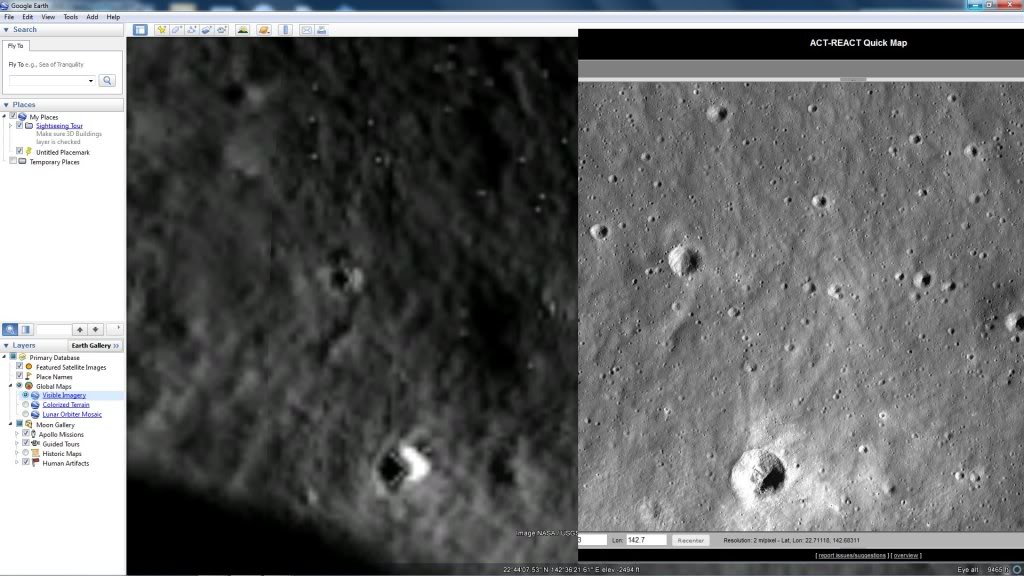Click the magnifier search button
Image resolution: width=1024 pixels, height=576 pixels.
point(107,80)
